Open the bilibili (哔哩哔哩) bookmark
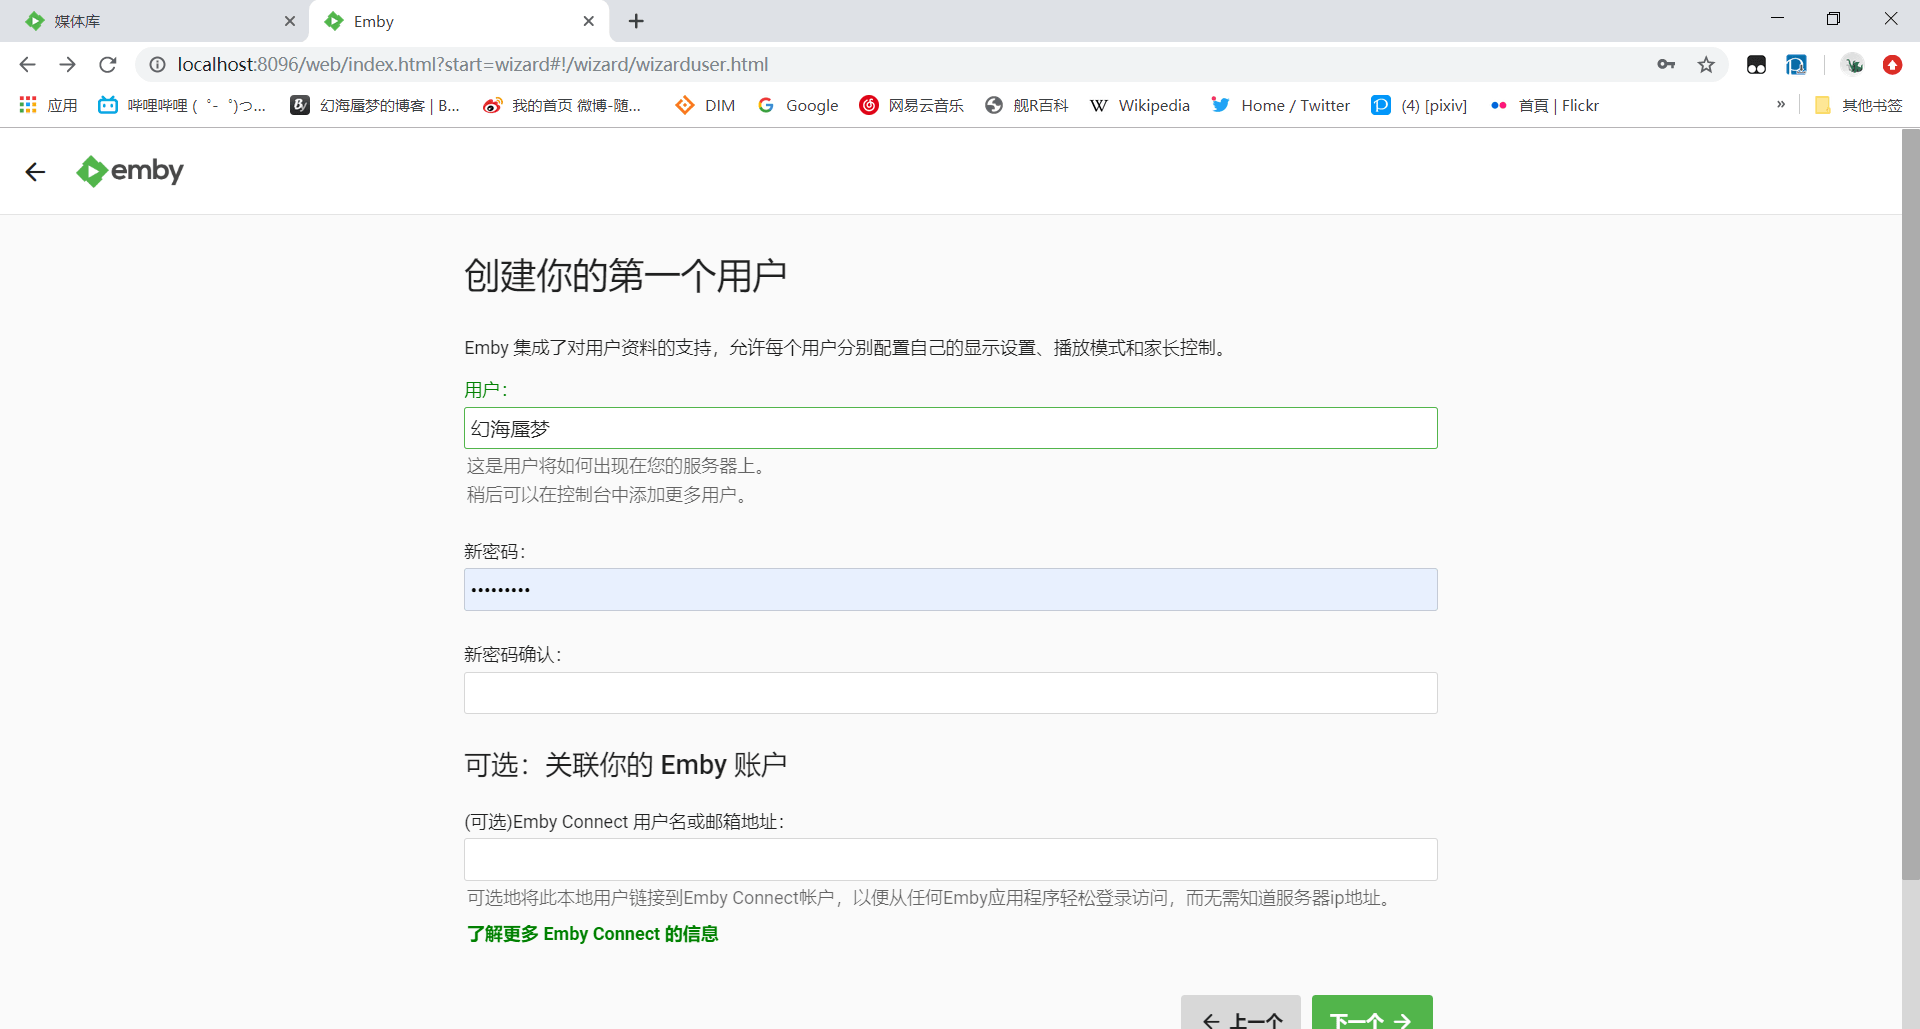1920x1029 pixels. click(x=182, y=105)
